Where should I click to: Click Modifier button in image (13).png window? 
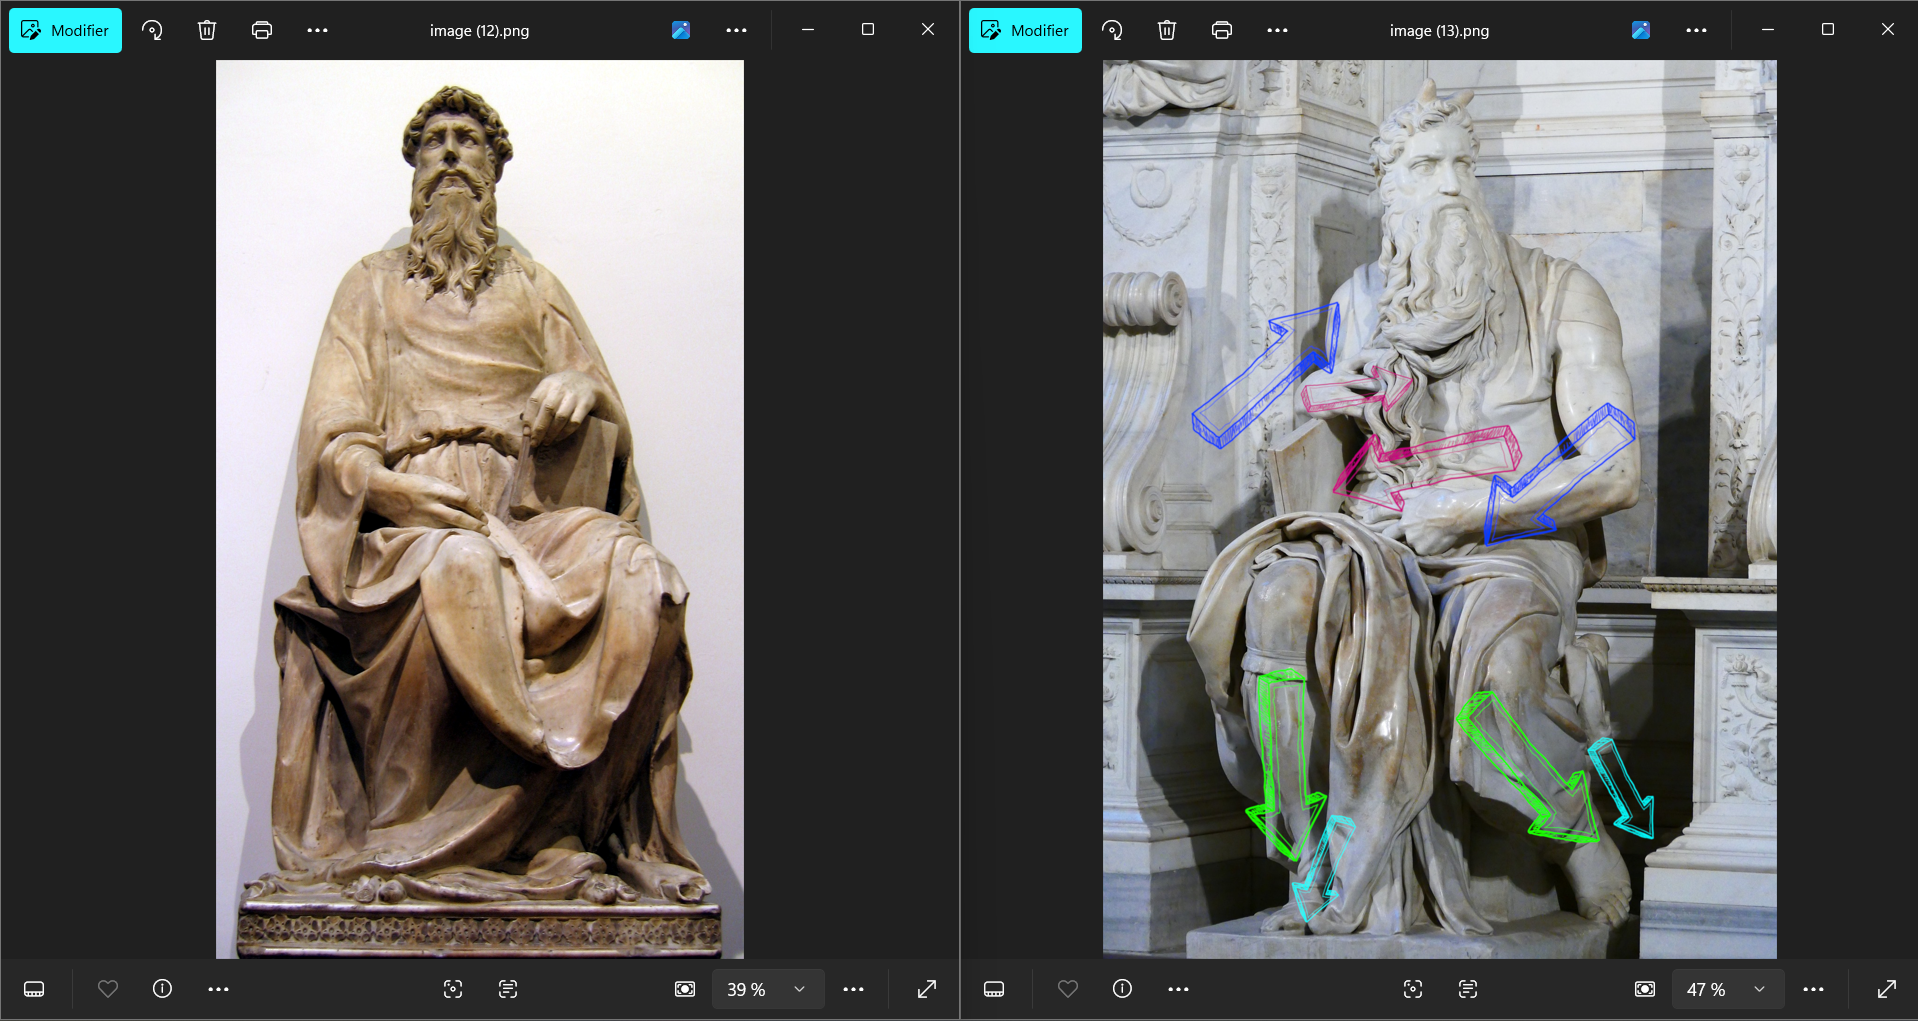point(1025,30)
